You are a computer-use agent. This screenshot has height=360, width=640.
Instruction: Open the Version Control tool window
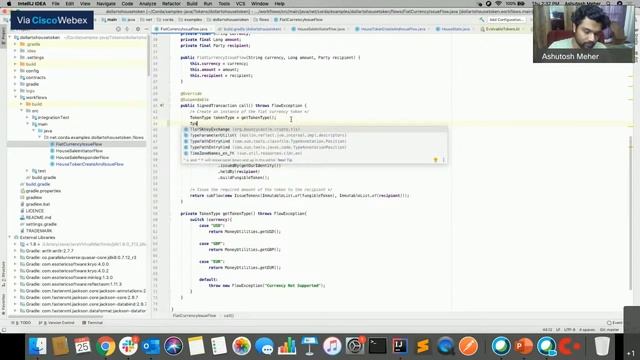point(57,323)
